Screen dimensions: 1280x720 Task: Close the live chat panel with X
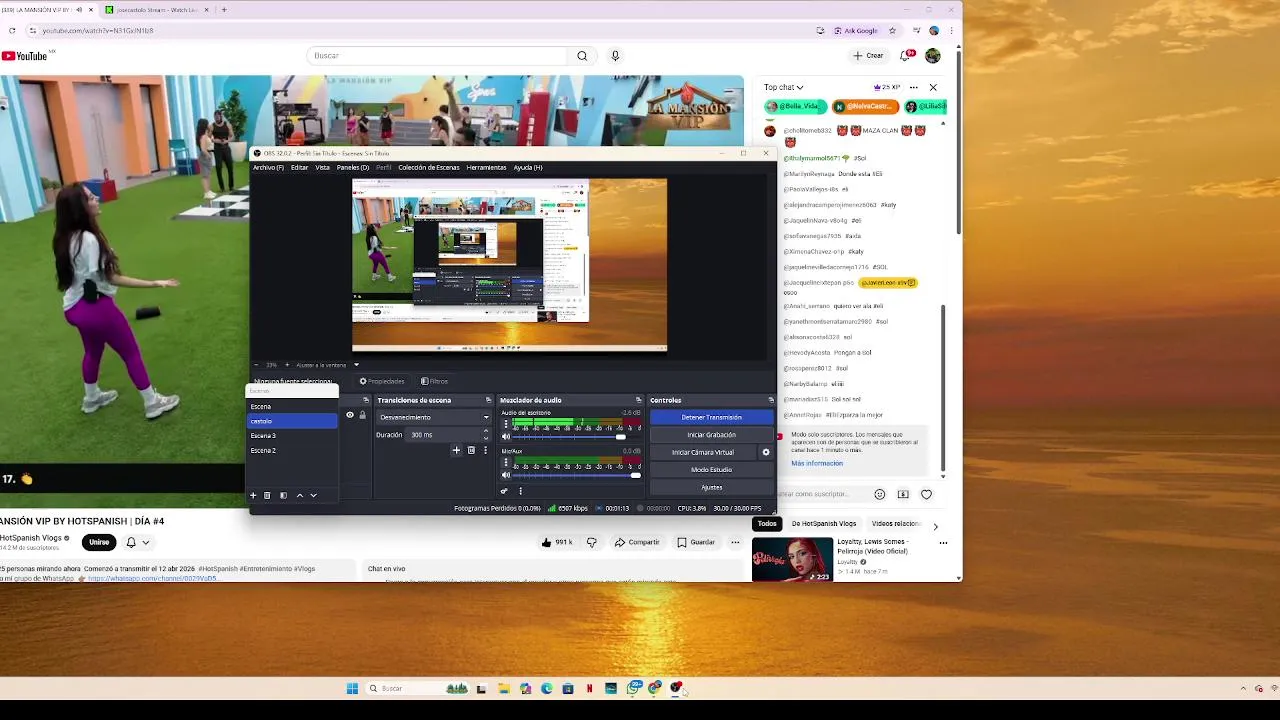pos(933,87)
